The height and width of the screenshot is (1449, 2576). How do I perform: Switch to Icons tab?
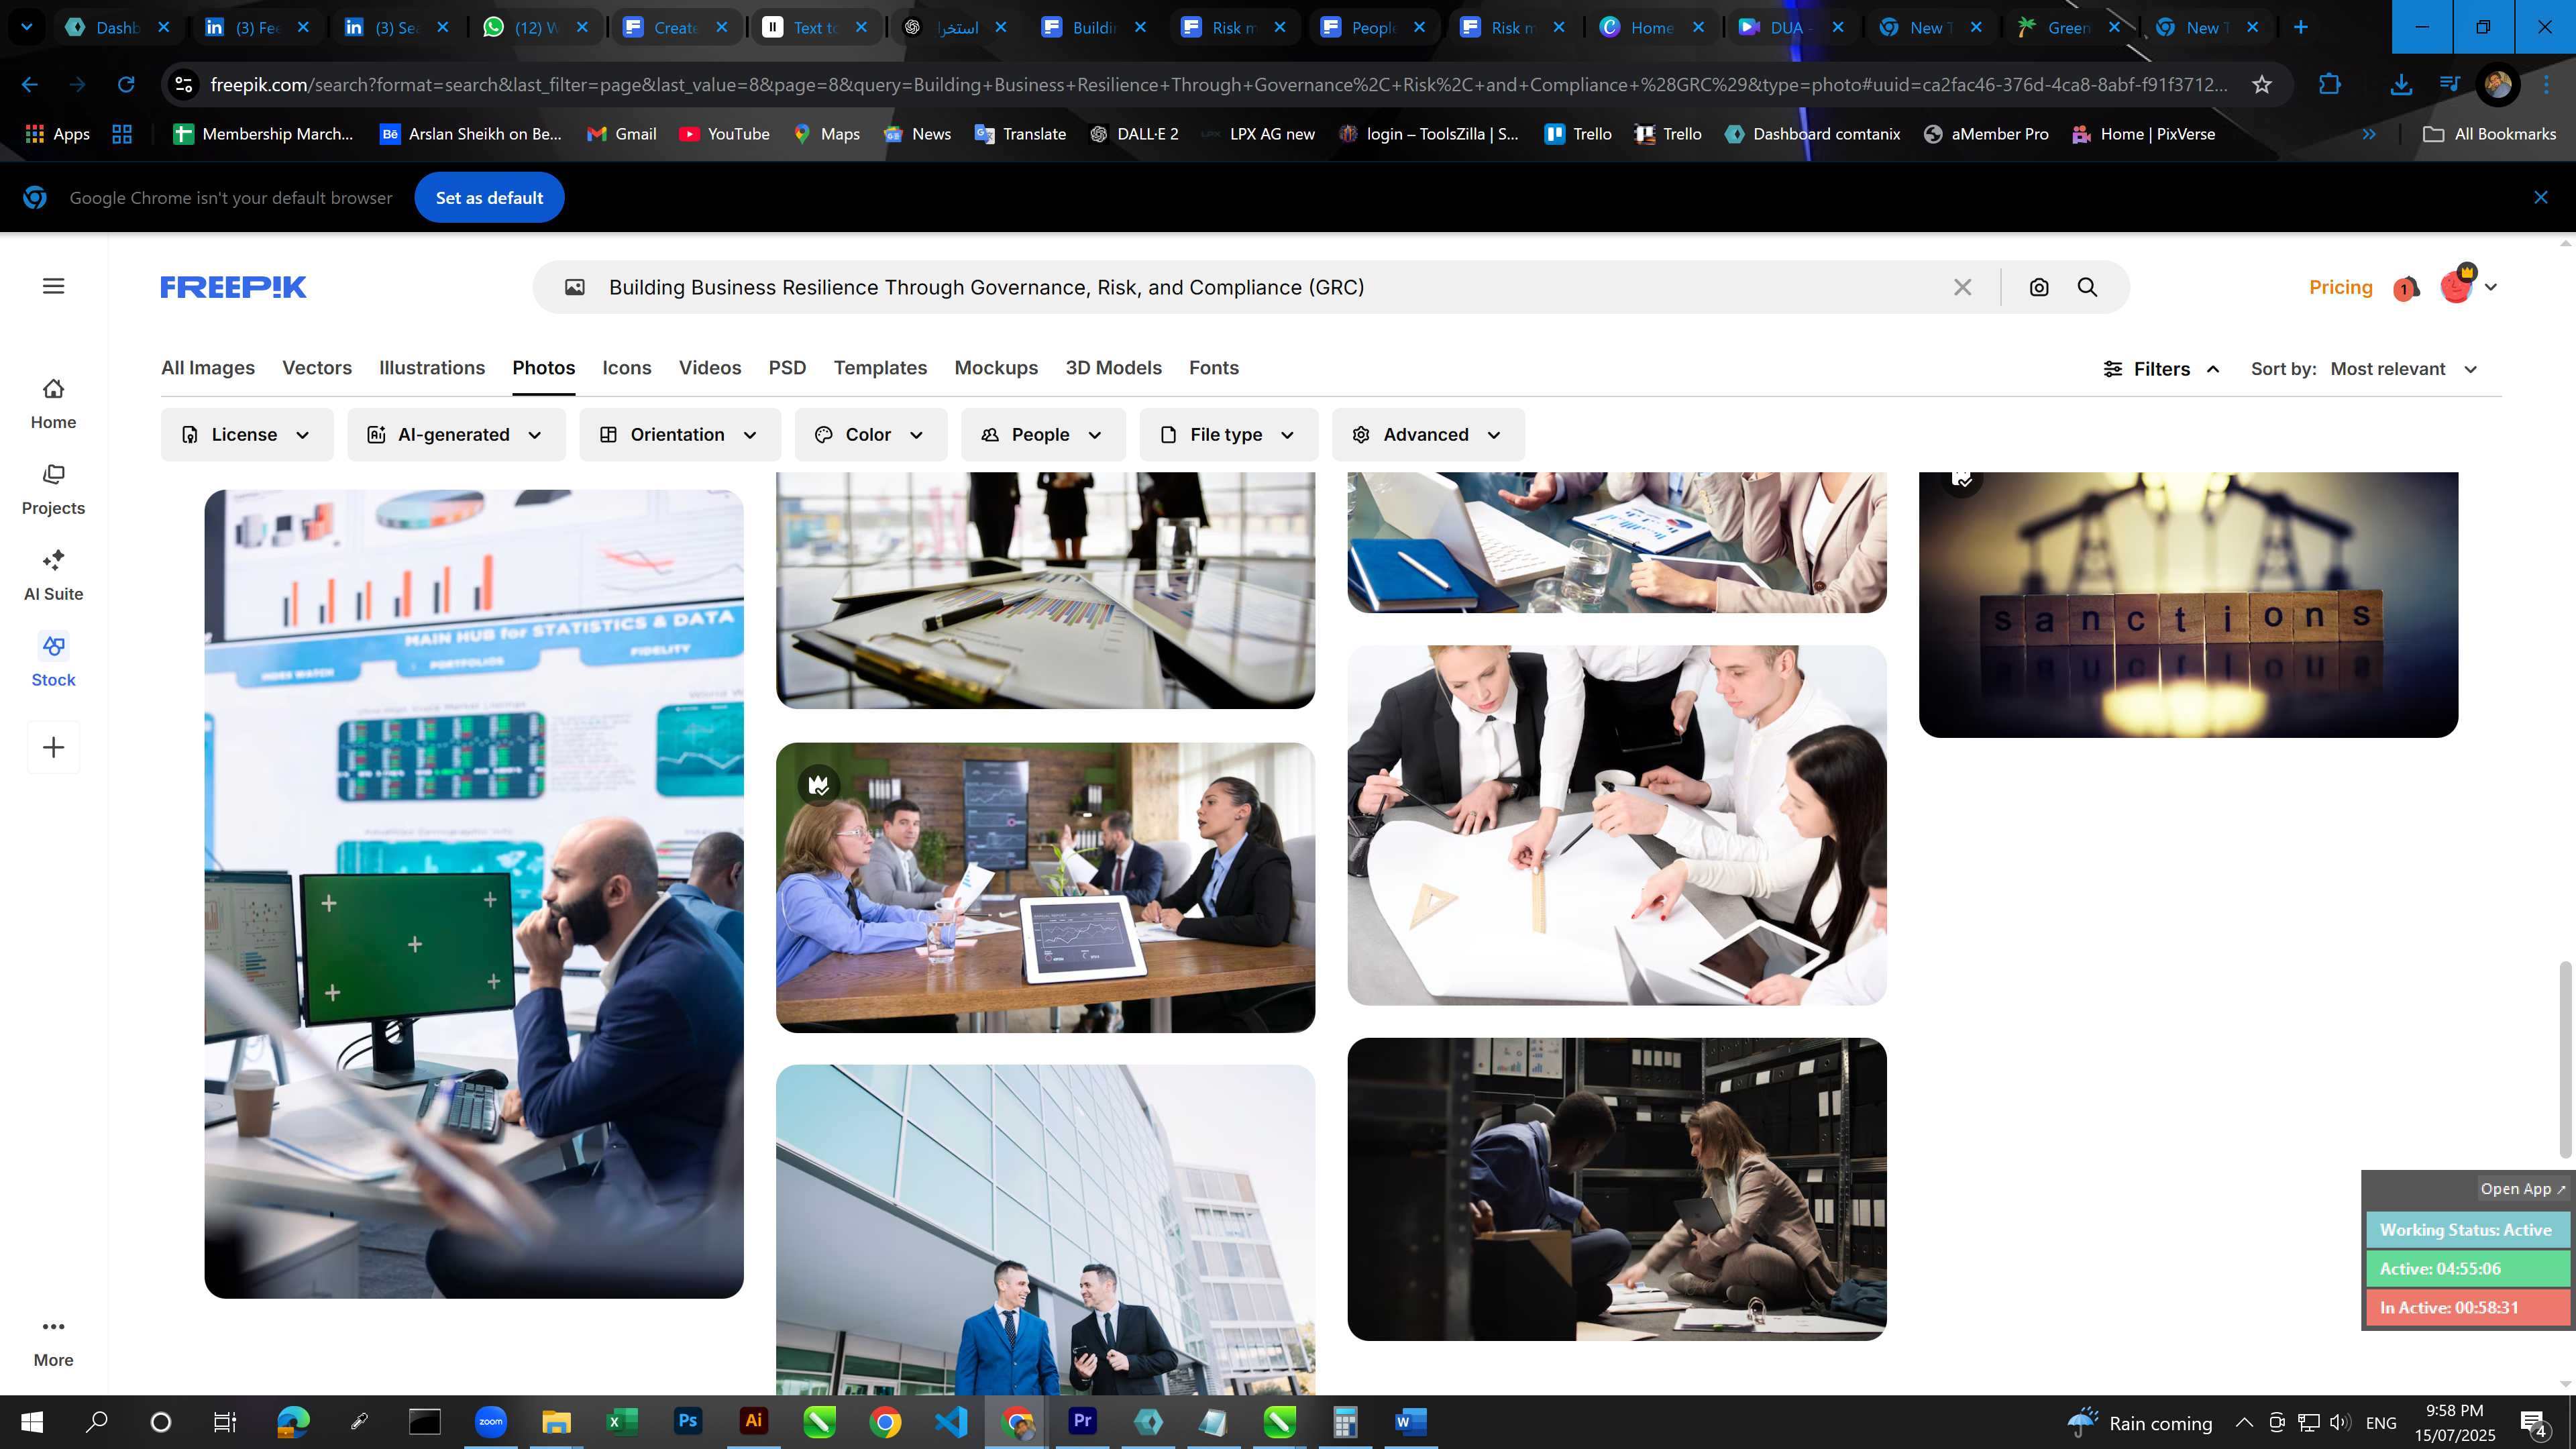pos(627,368)
